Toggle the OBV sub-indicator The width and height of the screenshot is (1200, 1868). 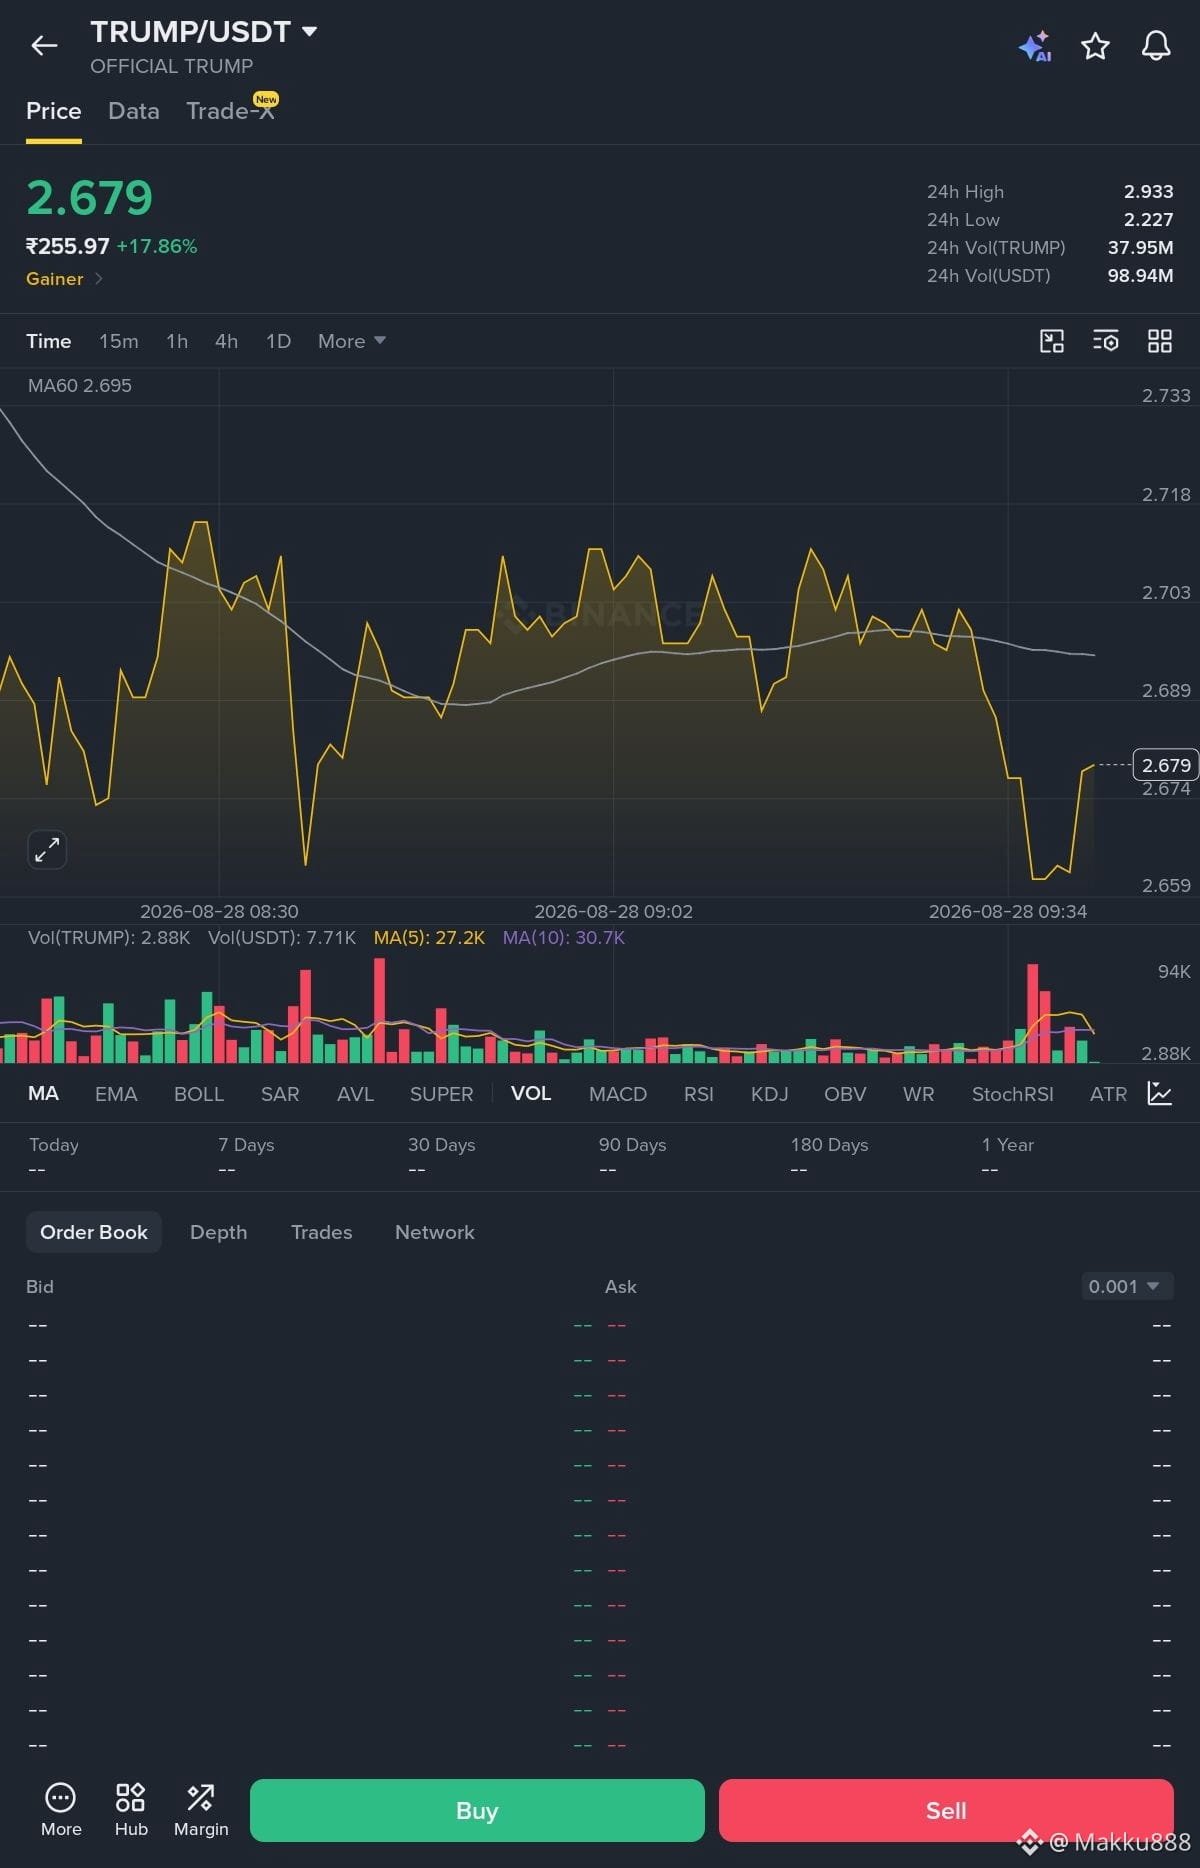click(x=845, y=1094)
